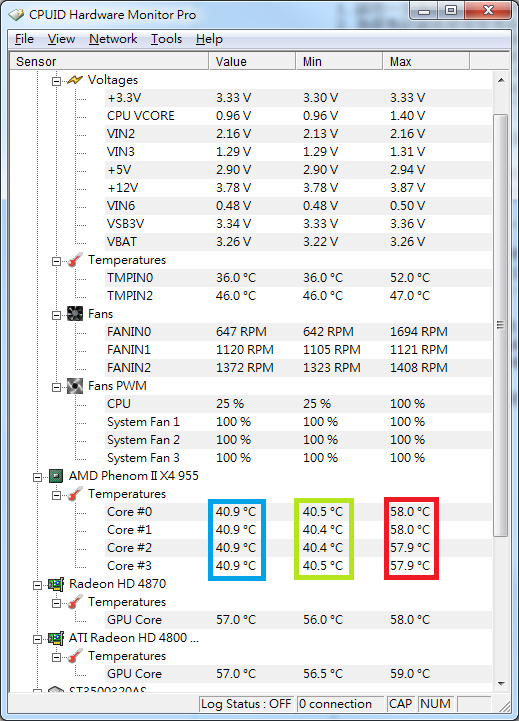This screenshot has width=519, height=721.
Task: Click thermometer icon under AMD Phenom II
Action: (75, 494)
